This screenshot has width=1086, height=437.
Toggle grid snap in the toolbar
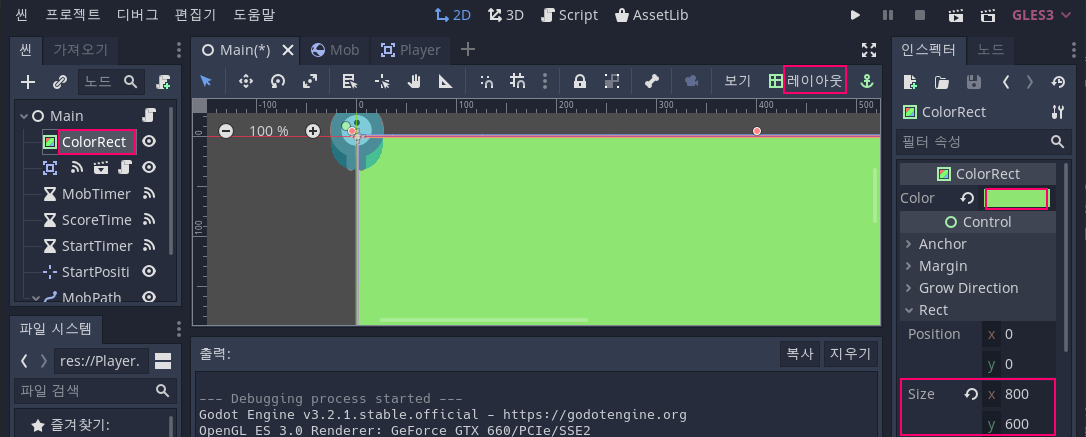coord(517,81)
